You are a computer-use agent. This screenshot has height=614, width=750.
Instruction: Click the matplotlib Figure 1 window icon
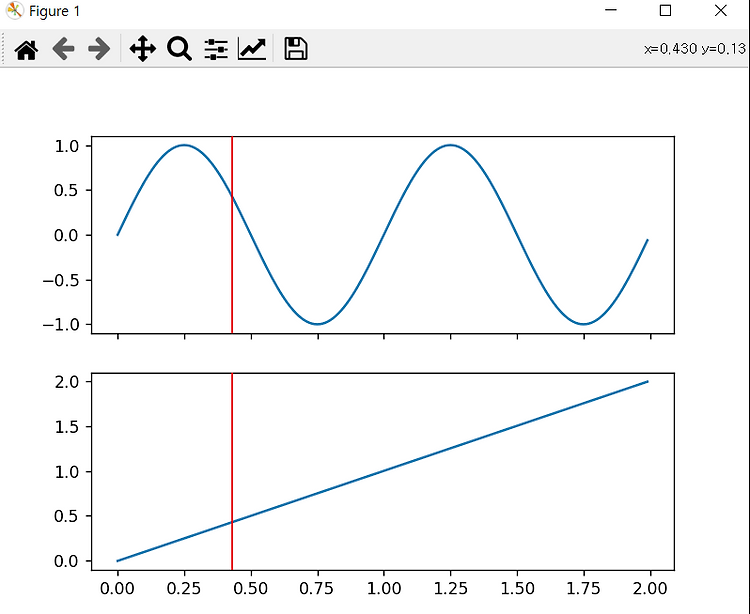tap(15, 11)
